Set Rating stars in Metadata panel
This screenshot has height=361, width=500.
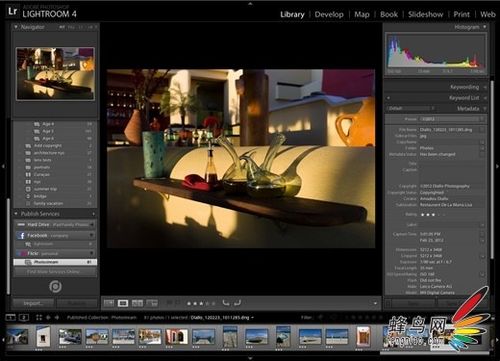(x=433, y=215)
